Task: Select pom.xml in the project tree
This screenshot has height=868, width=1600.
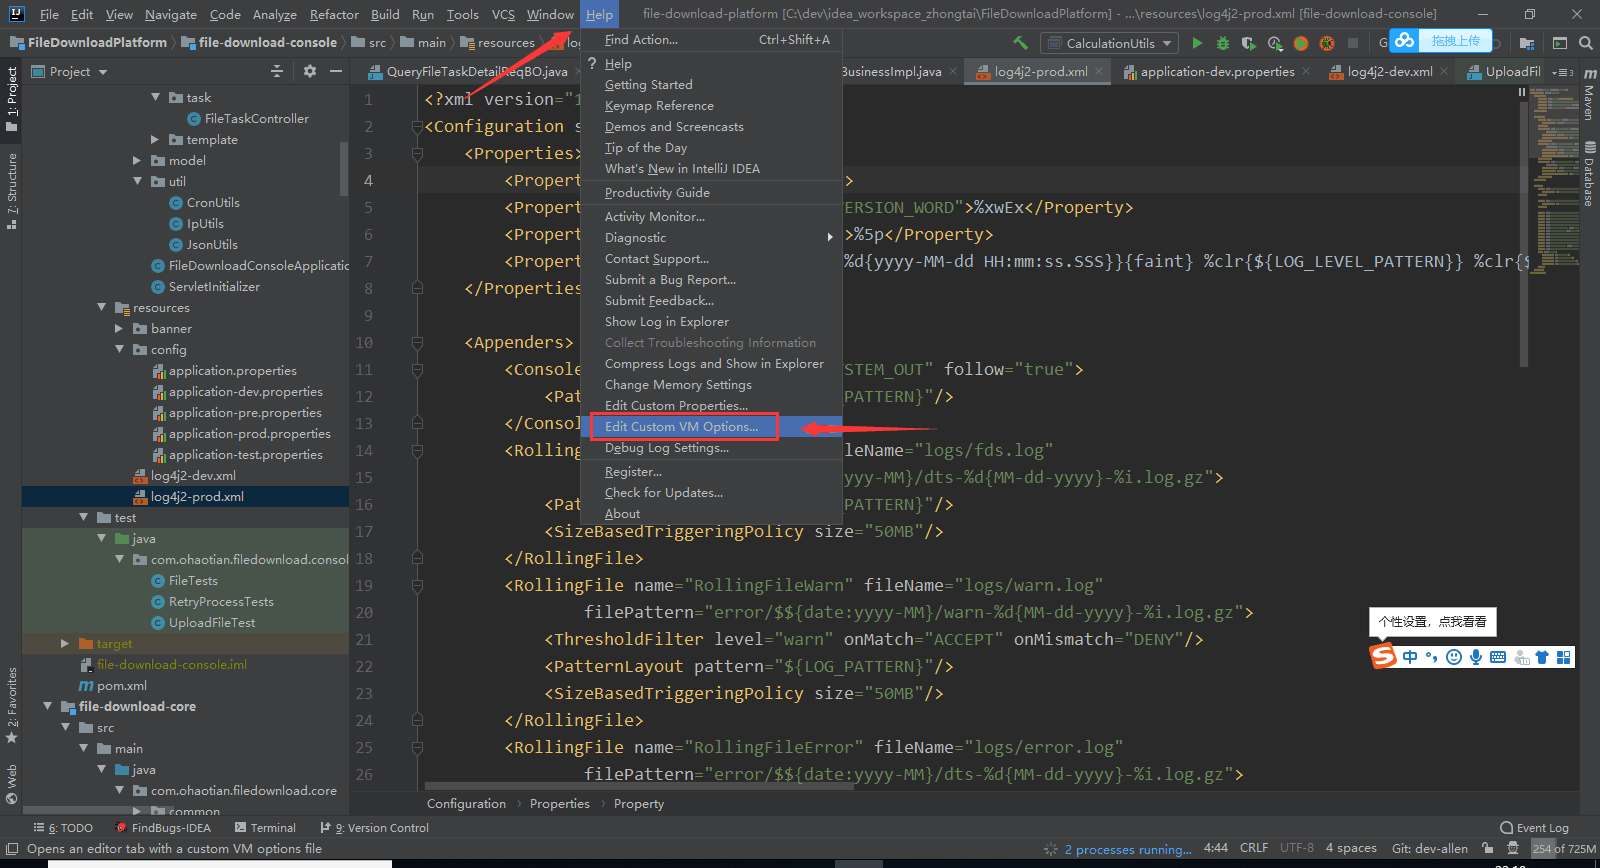Action: (122, 686)
